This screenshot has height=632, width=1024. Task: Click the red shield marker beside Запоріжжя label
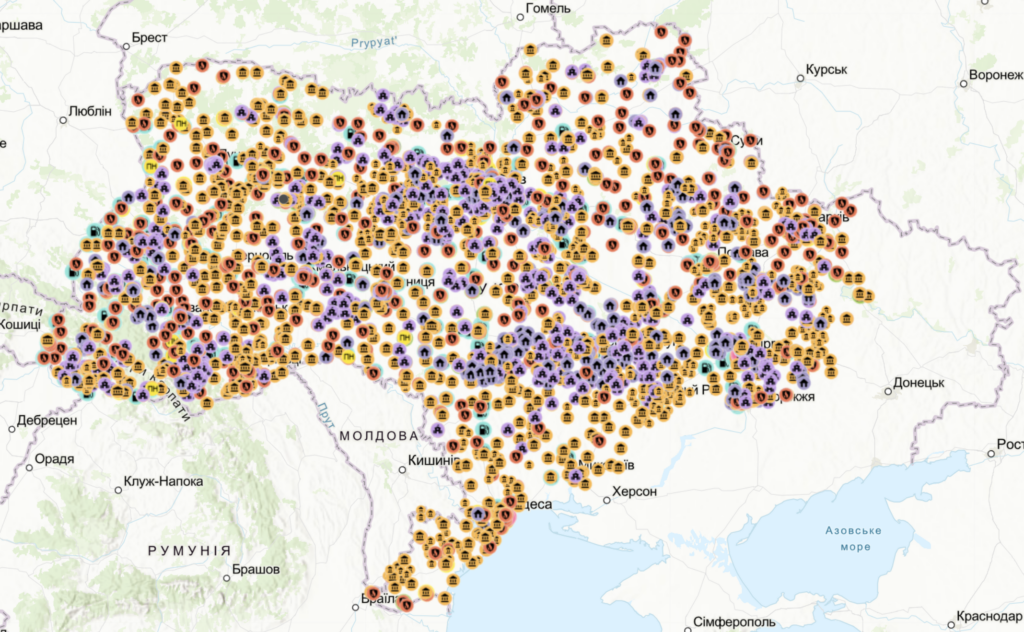point(786,395)
